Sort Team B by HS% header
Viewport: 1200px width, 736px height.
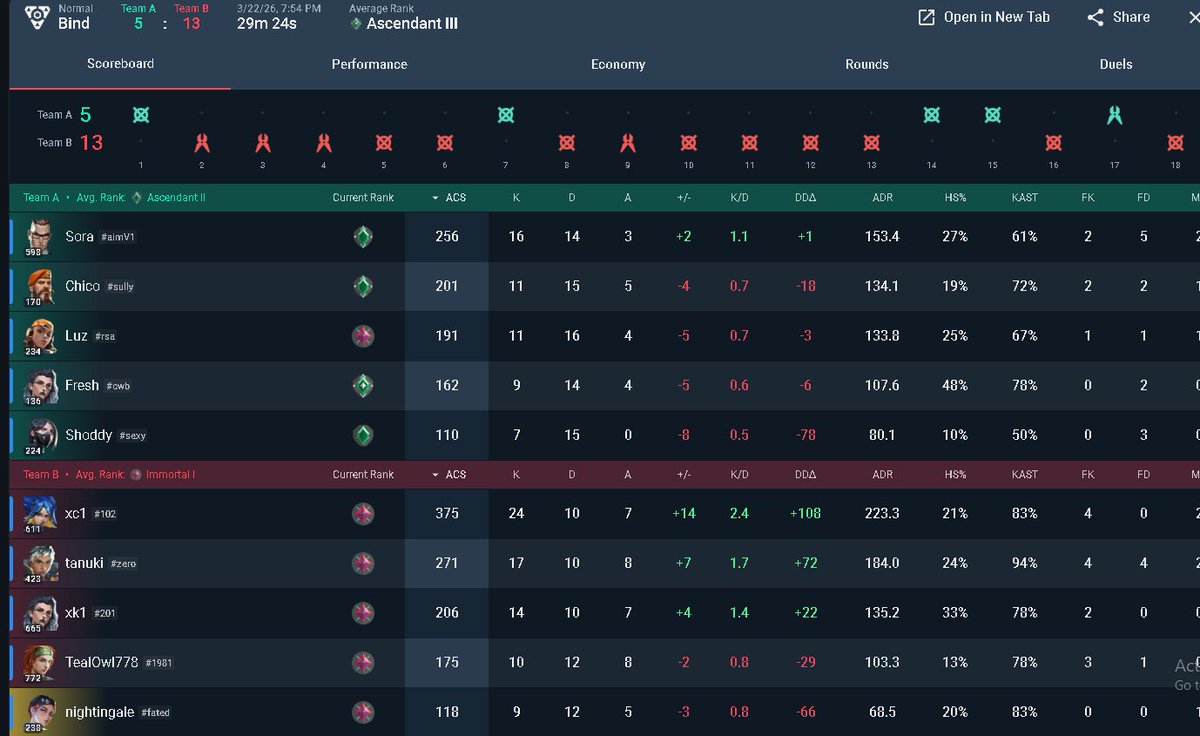(x=955, y=475)
